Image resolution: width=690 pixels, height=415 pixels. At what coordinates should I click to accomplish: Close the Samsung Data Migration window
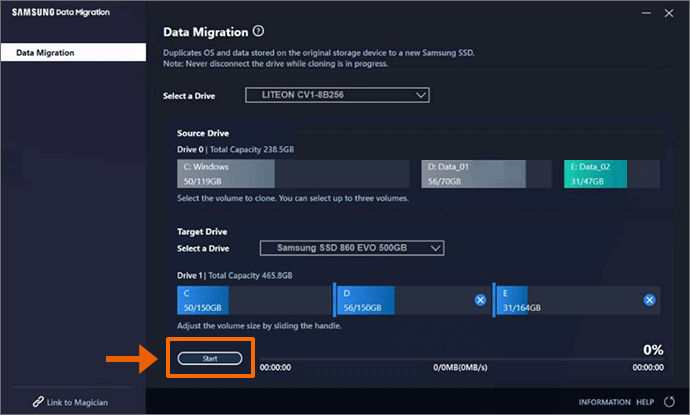click(669, 13)
